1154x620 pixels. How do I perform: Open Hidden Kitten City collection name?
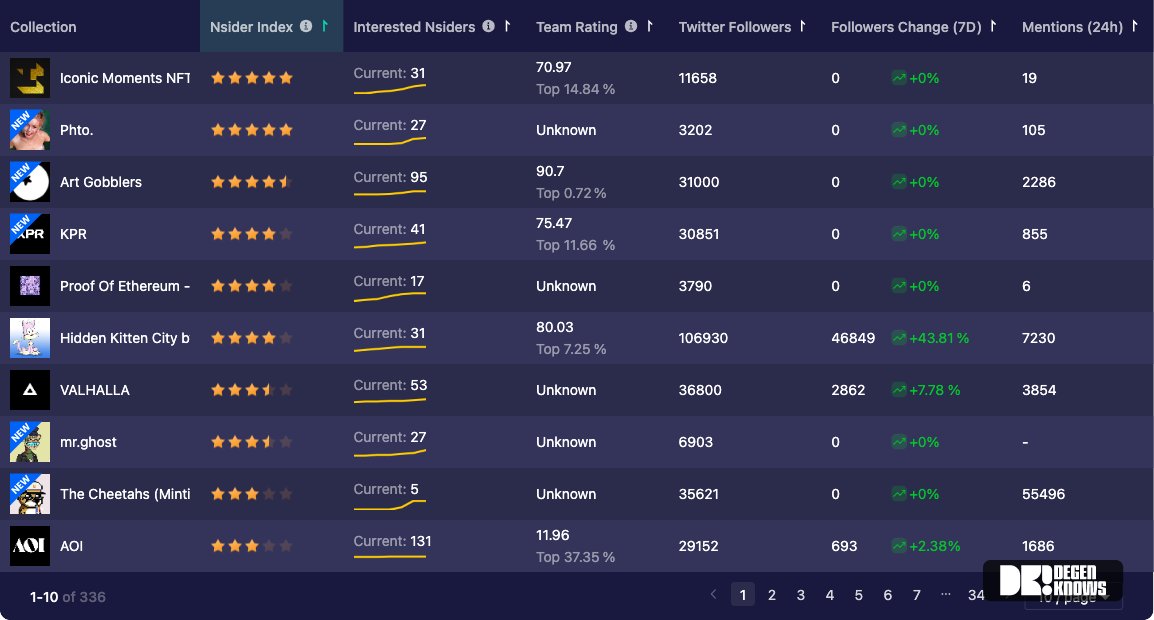124,338
